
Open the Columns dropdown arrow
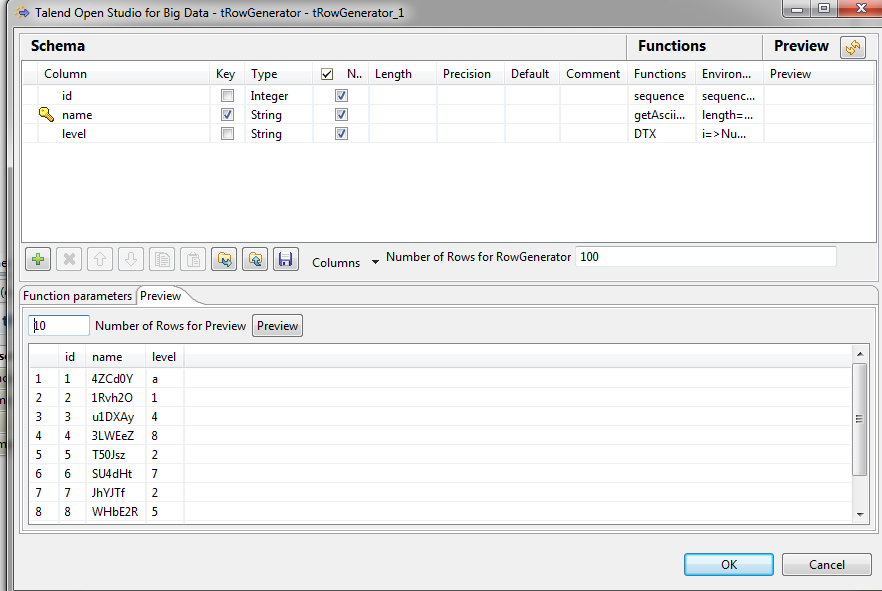(x=375, y=262)
